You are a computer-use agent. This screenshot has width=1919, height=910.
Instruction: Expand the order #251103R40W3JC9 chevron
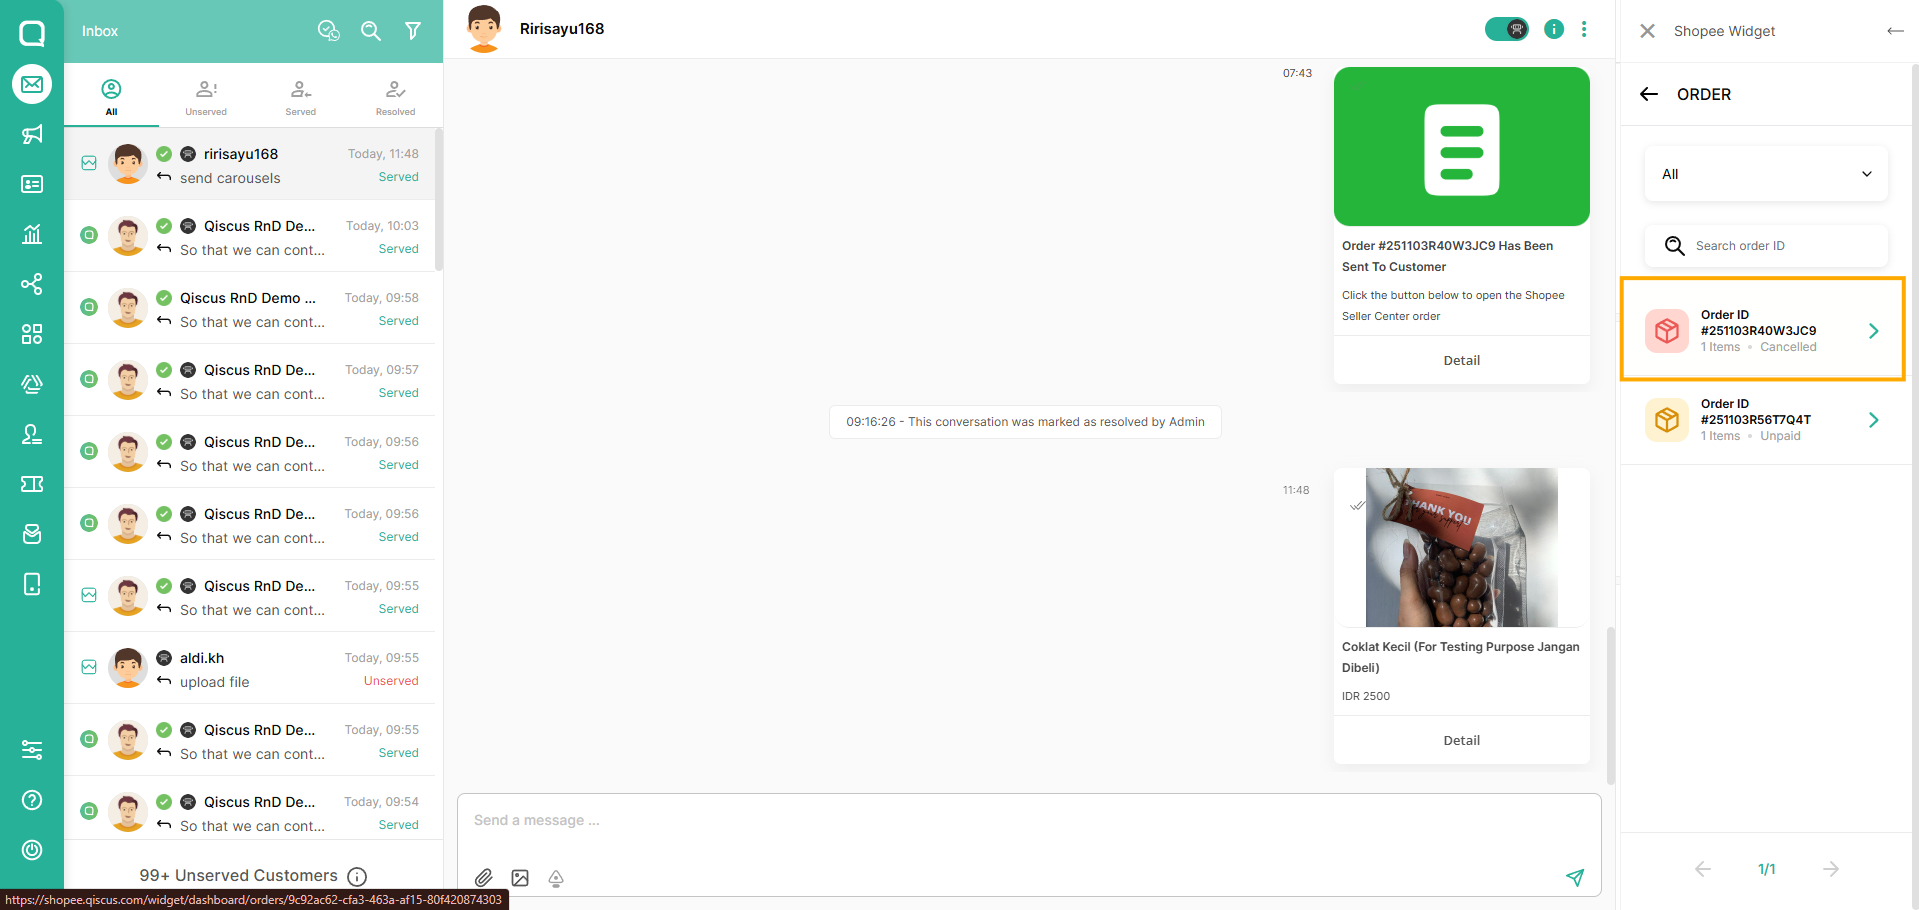coord(1874,331)
